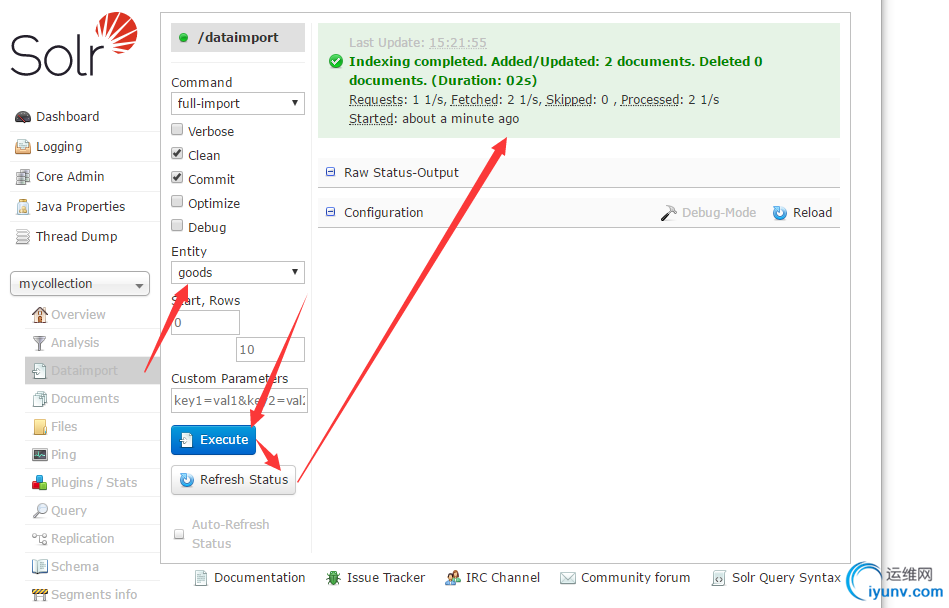Click the green indexing completed check icon
The width and height of the screenshot is (949, 608).
coord(336,62)
